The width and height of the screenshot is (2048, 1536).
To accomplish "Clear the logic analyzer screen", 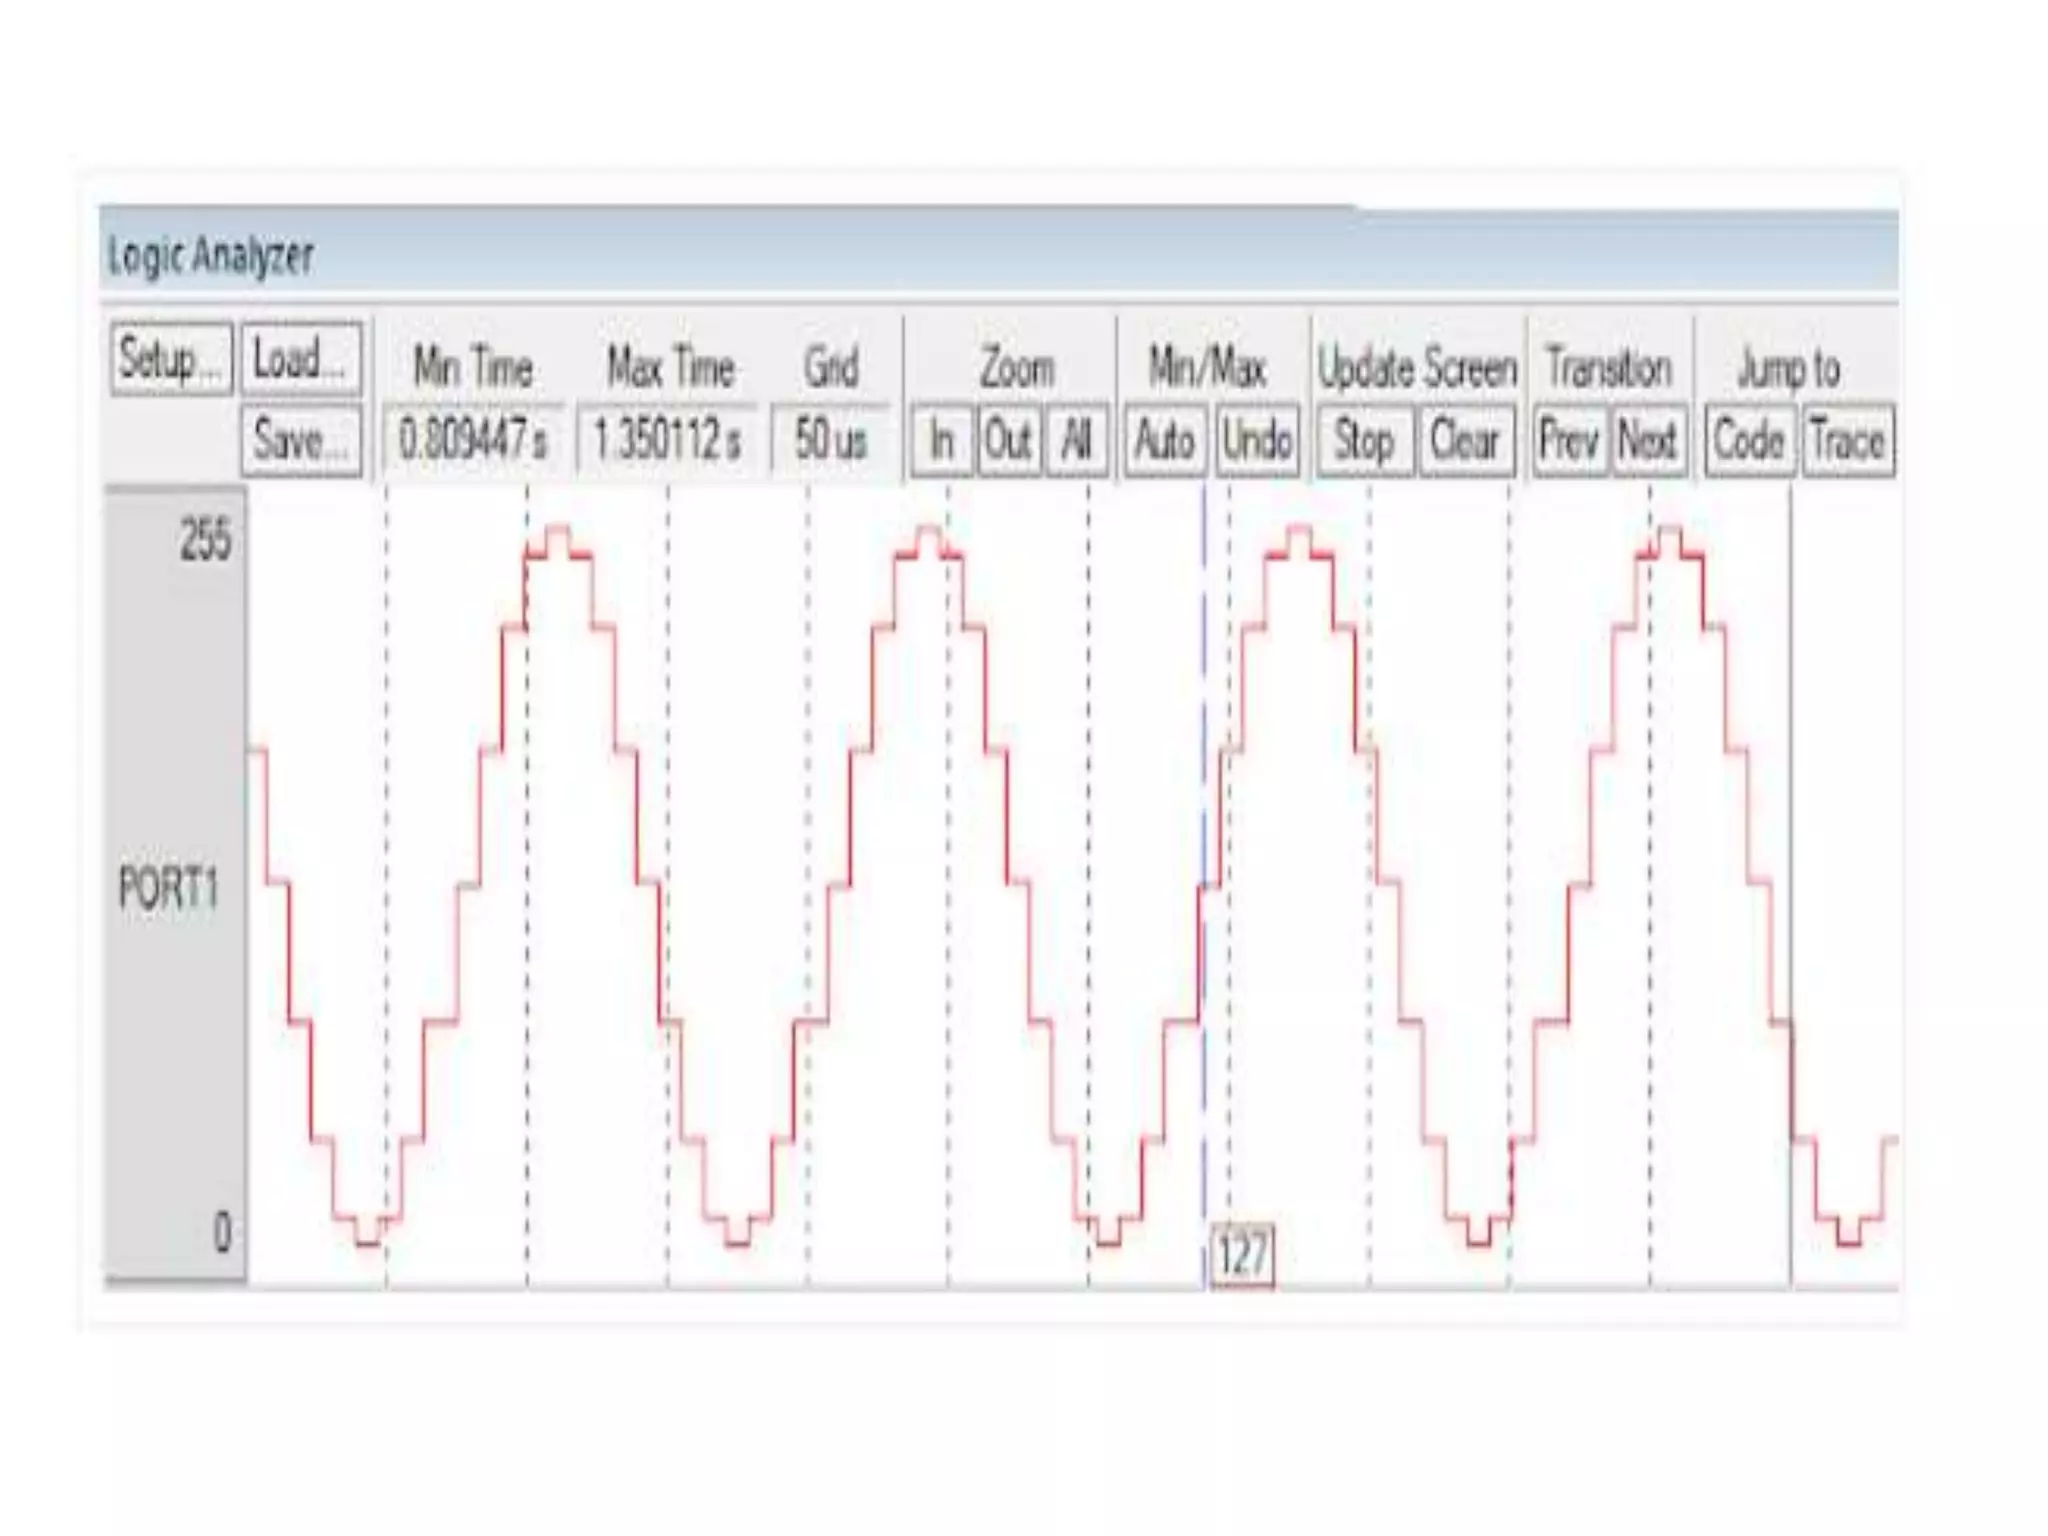I will click(1465, 440).
